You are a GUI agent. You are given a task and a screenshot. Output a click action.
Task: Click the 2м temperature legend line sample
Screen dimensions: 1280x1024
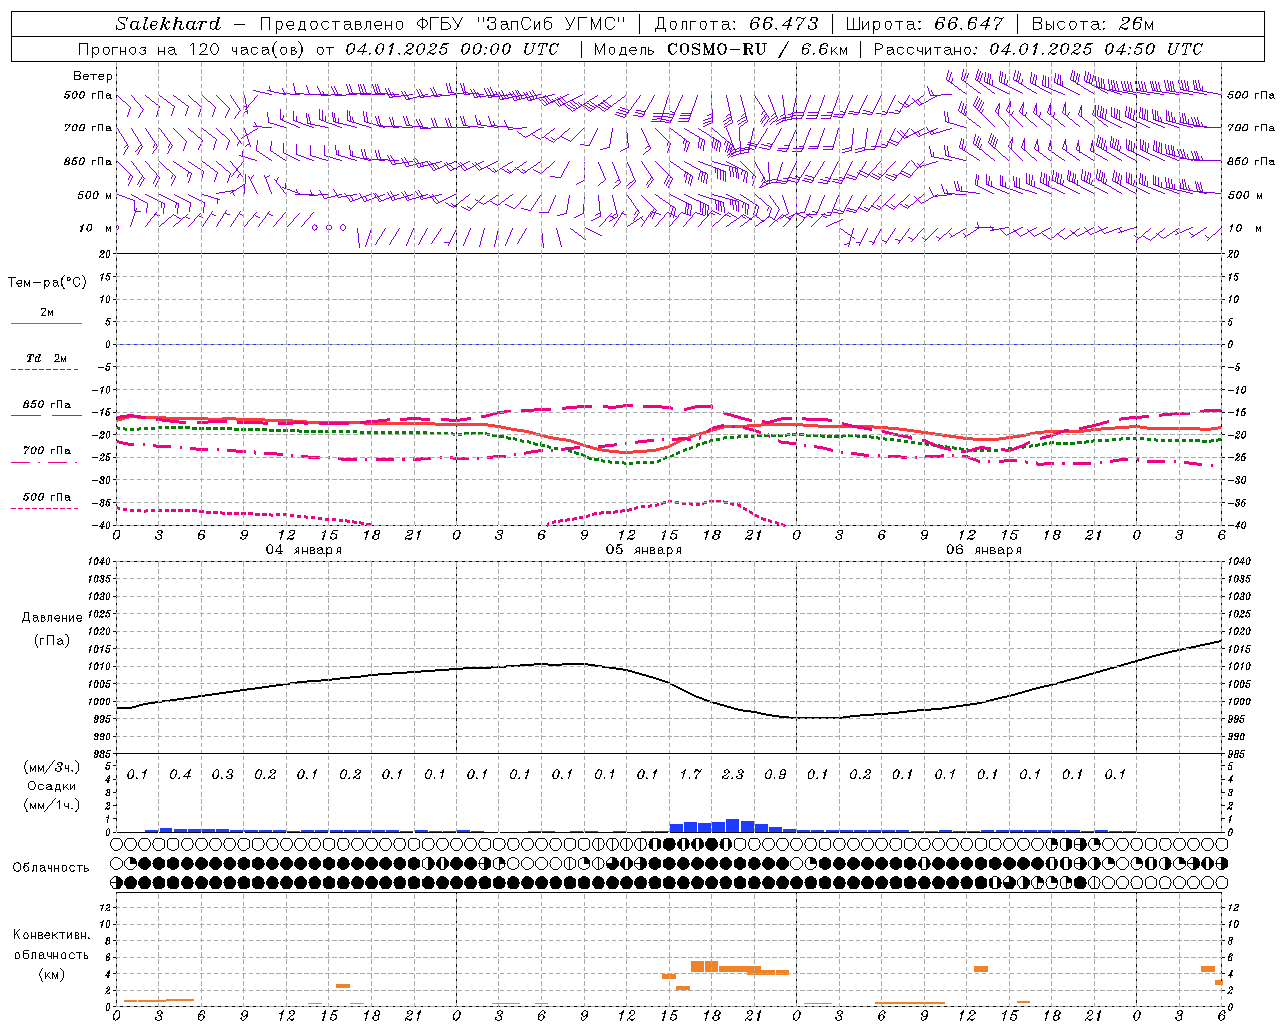(x=46, y=324)
